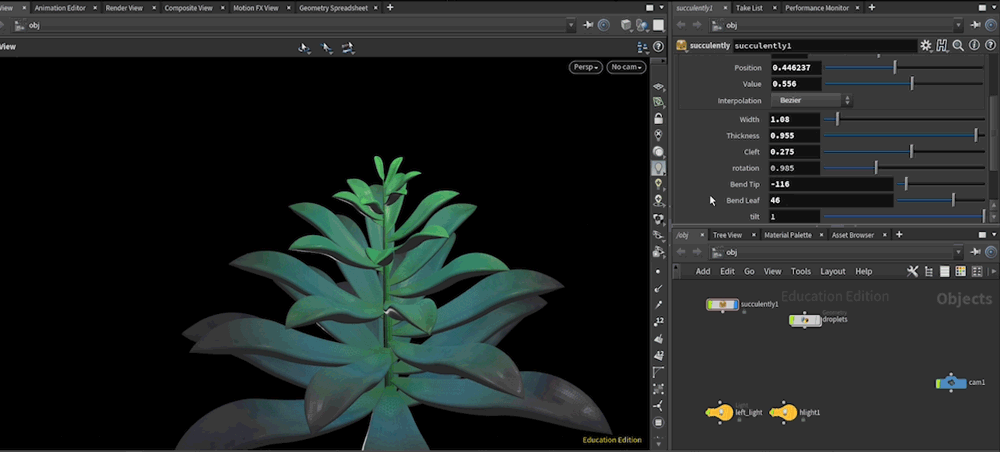This screenshot has width=1000, height=452.
Task: Click viewport path pin icon
Action: click(588, 25)
